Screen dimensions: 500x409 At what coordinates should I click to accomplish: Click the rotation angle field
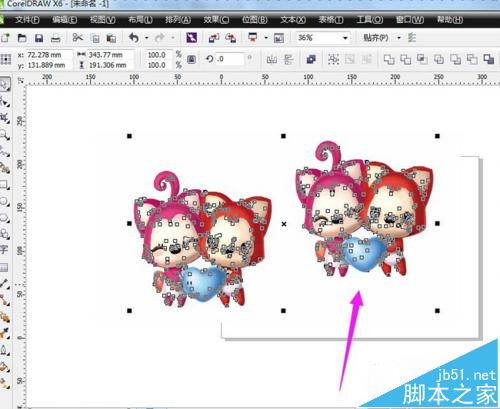click(x=229, y=59)
